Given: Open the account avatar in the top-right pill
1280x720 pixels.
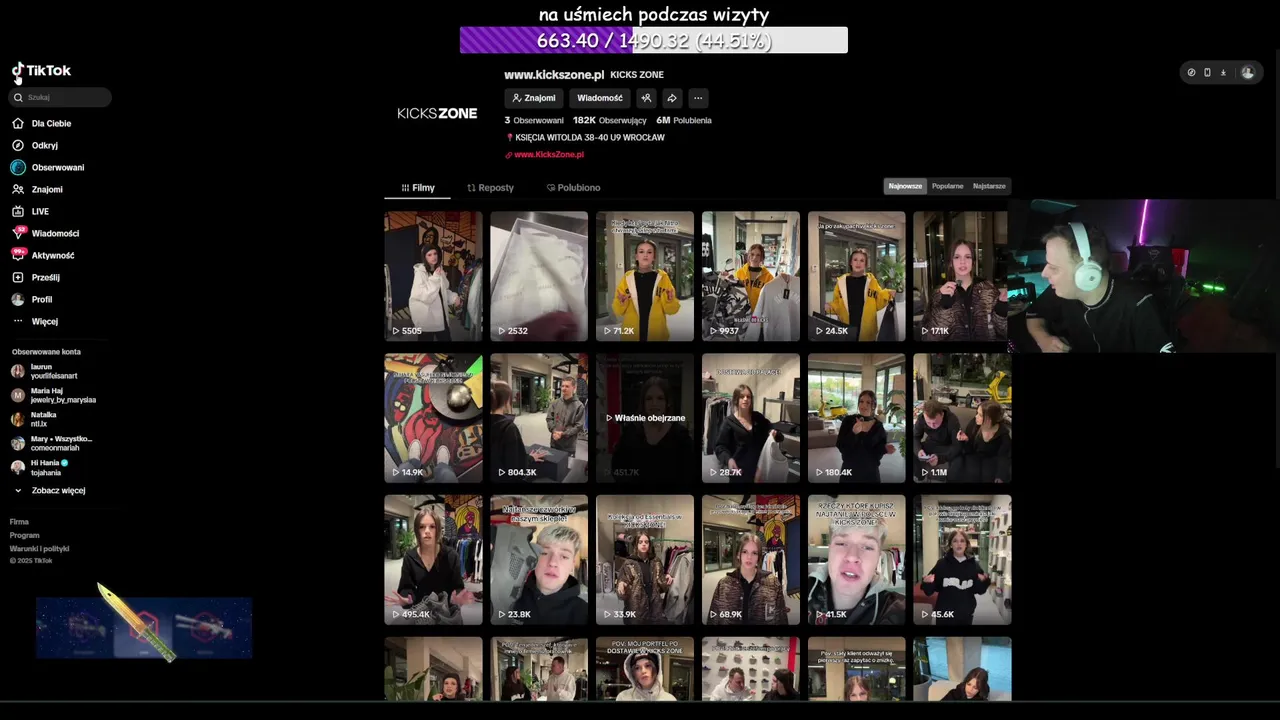Looking at the screenshot, I should [1247, 72].
